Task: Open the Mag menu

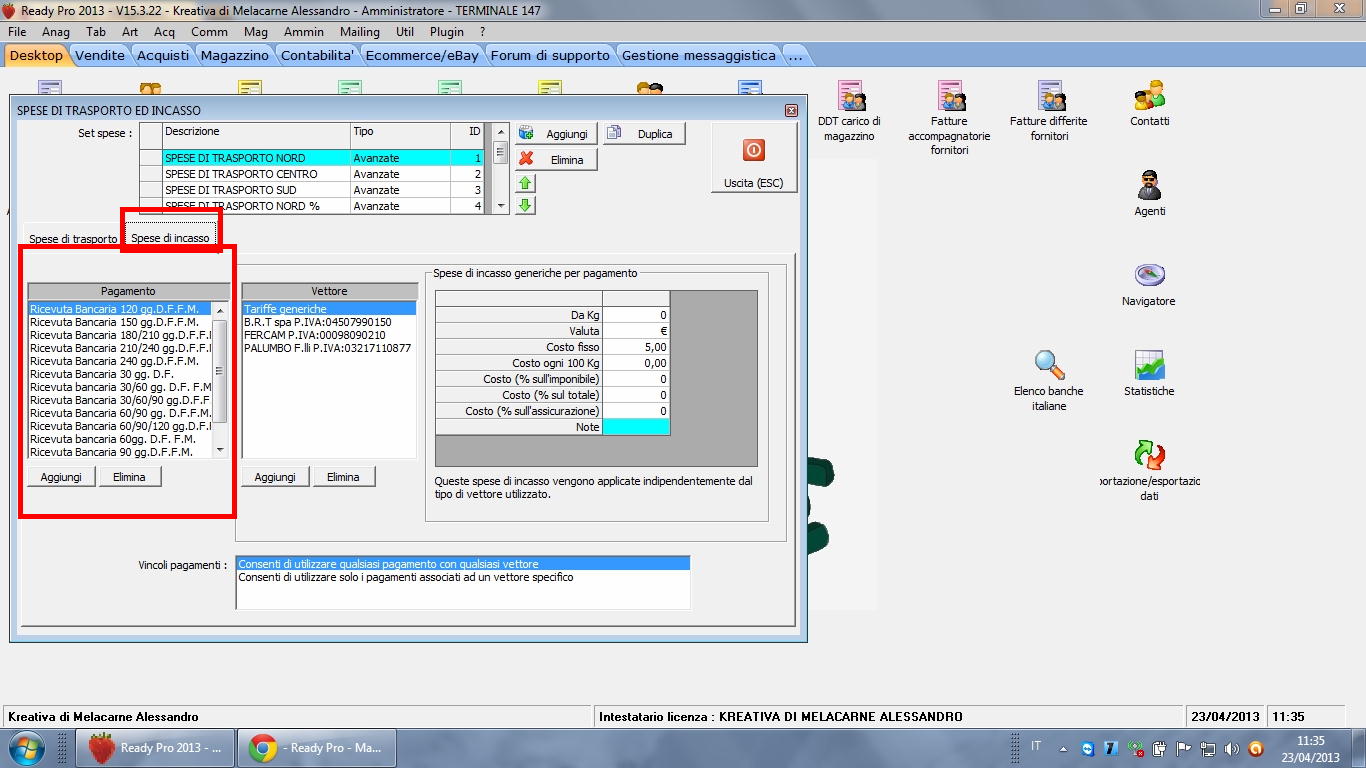Action: pyautogui.click(x=256, y=32)
